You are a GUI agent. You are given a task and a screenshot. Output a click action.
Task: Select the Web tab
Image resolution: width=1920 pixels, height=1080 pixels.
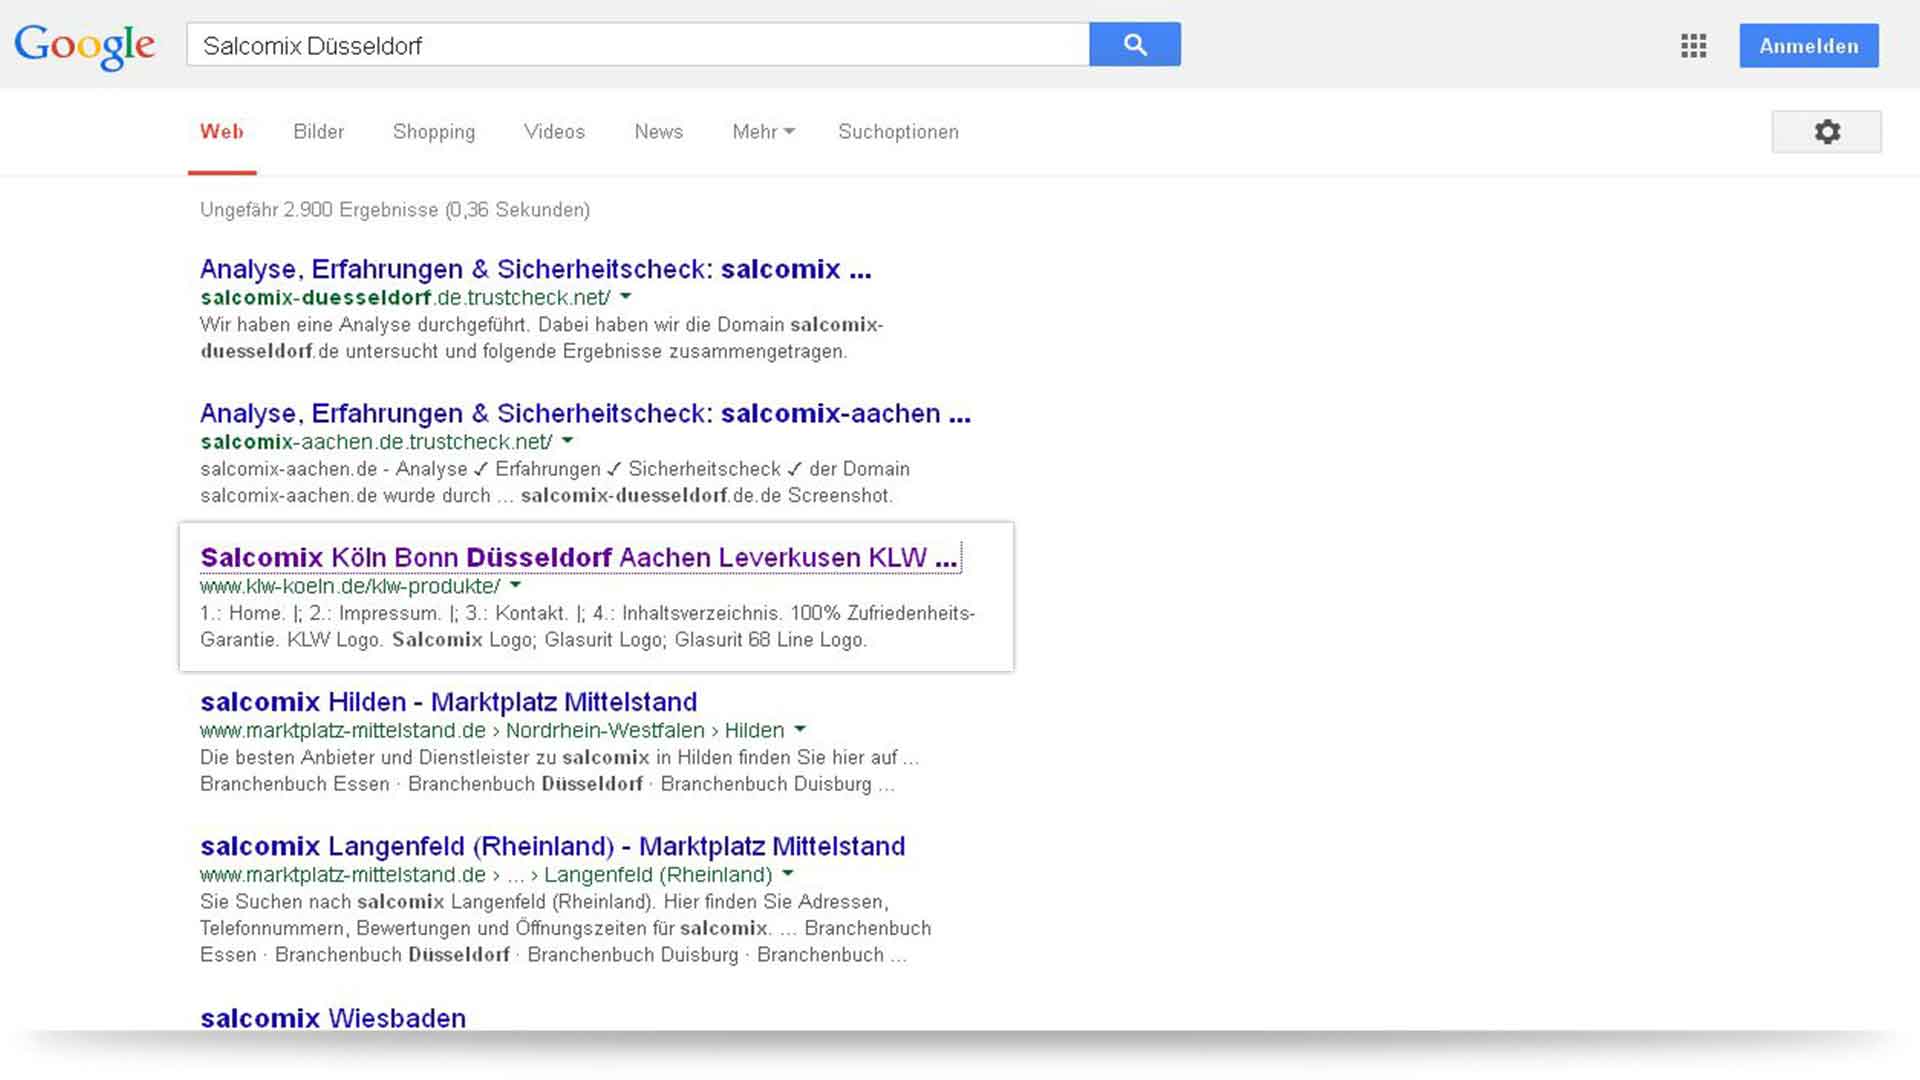click(x=222, y=132)
